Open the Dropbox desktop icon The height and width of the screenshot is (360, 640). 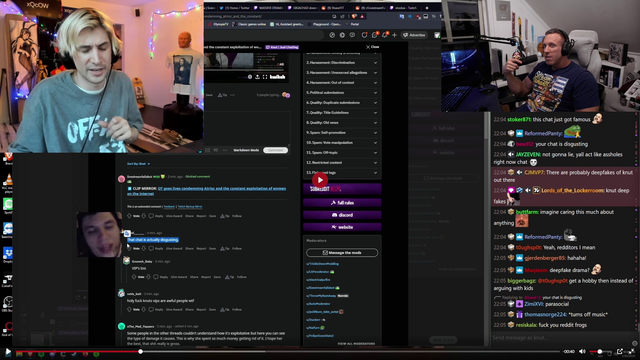point(7,254)
